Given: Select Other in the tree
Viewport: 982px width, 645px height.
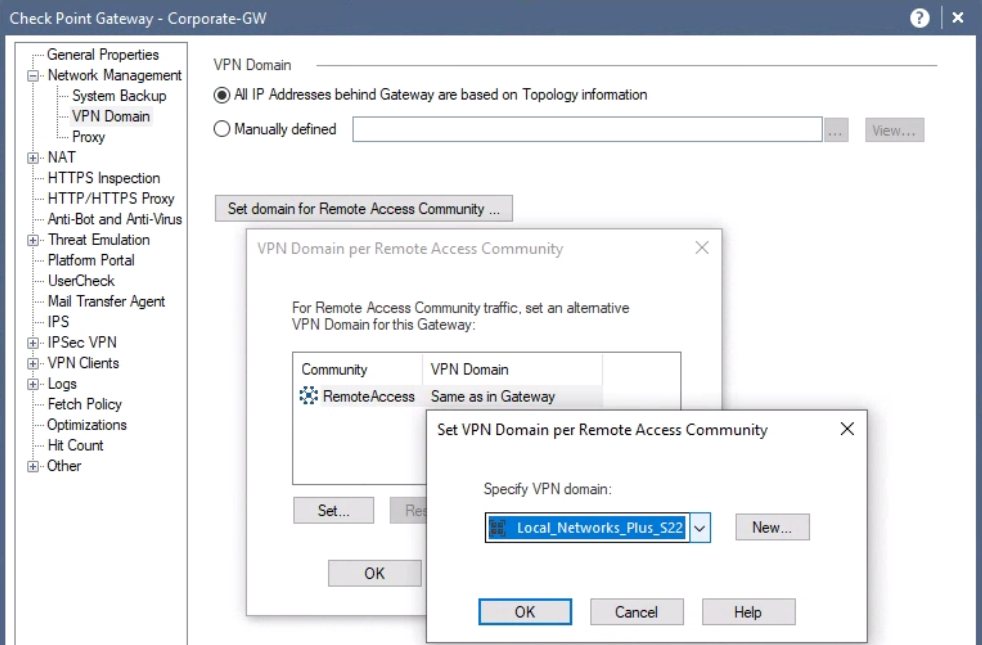Looking at the screenshot, I should 64,466.
